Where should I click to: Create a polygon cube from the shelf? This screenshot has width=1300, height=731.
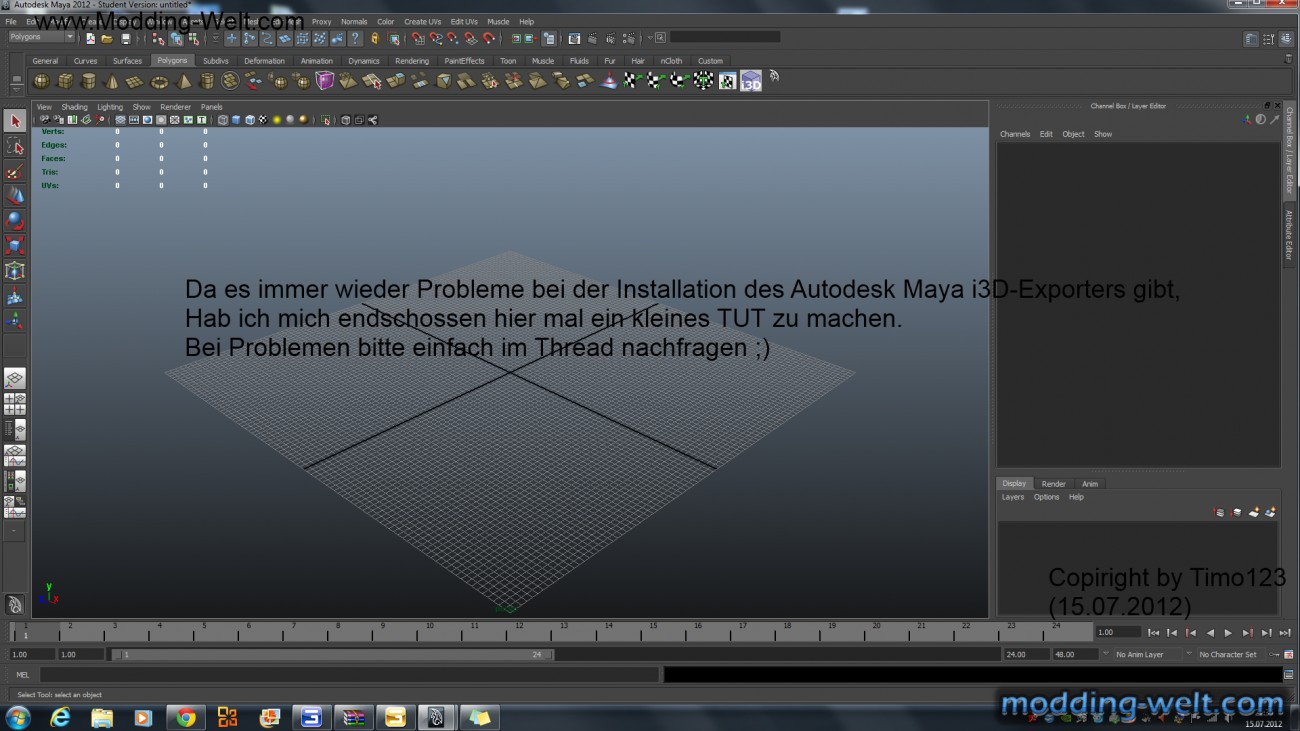(65, 81)
